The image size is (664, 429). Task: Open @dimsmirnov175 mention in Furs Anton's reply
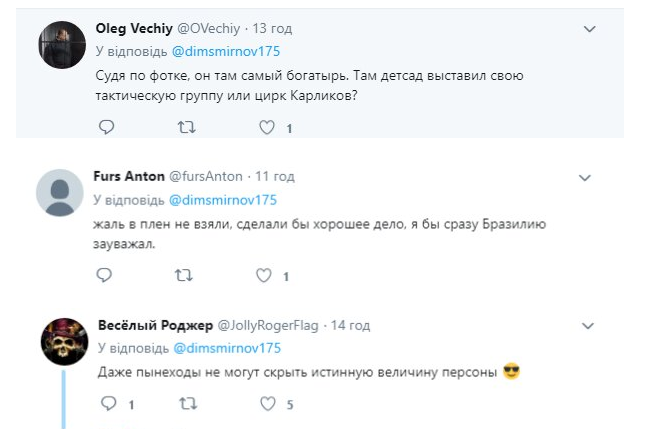pyautogui.click(x=223, y=199)
